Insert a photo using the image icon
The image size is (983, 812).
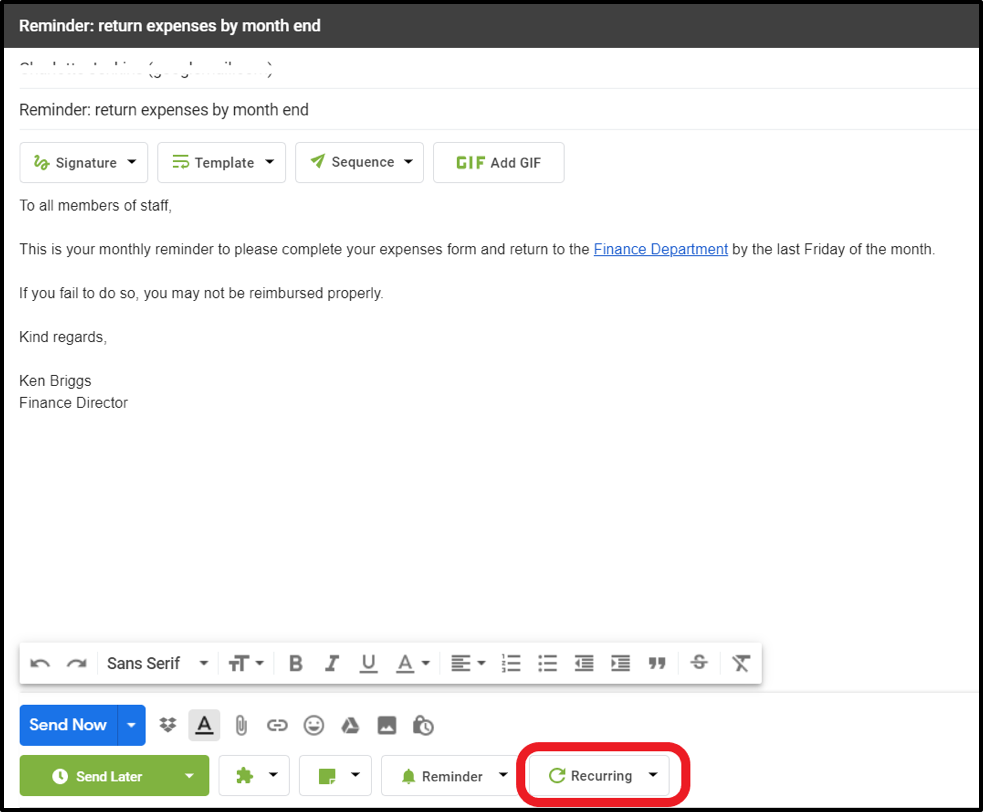pos(387,725)
